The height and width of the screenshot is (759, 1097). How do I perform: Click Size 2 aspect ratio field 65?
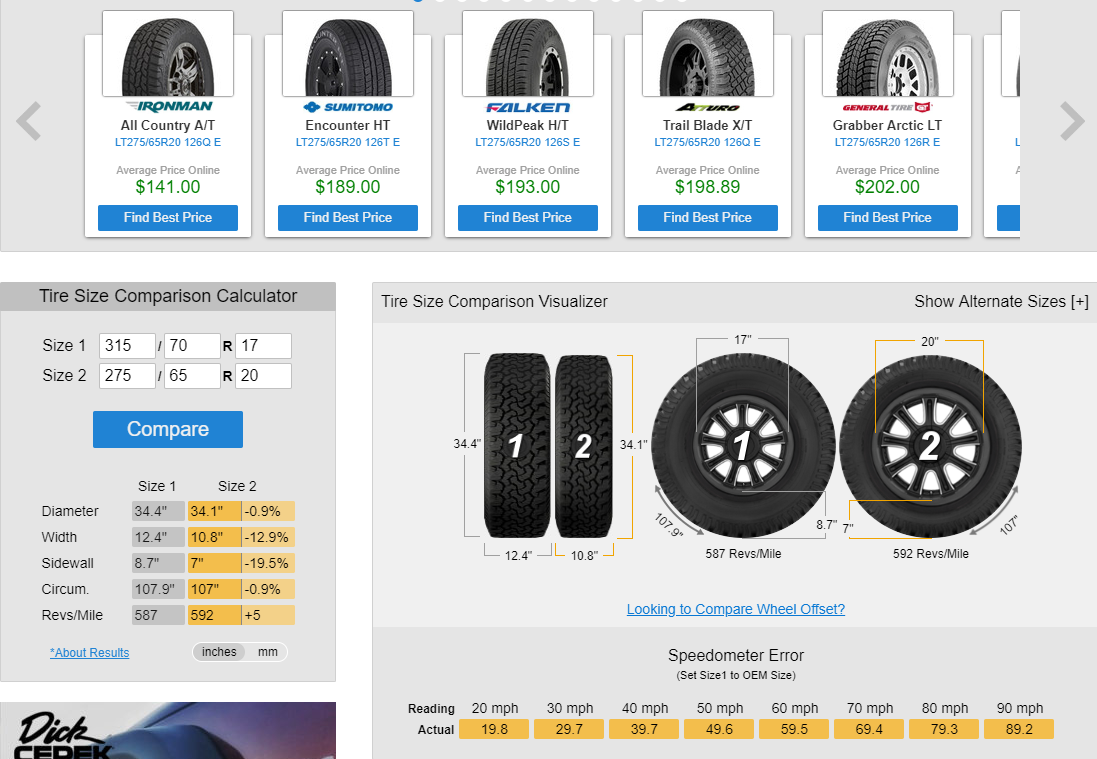pyautogui.click(x=192, y=376)
